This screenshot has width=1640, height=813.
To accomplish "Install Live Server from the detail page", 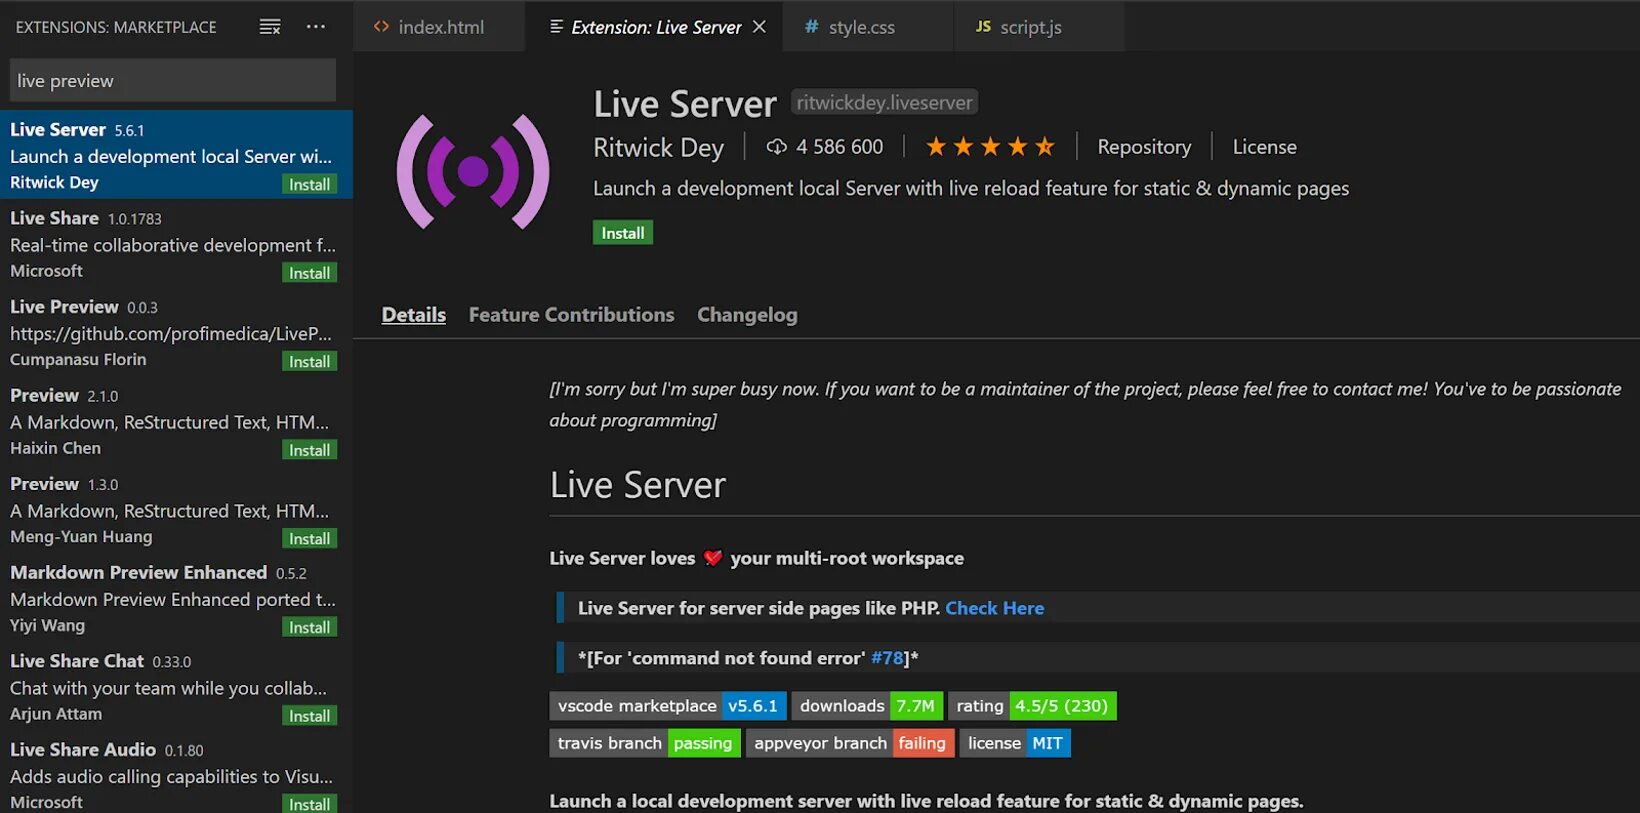I will (x=622, y=233).
